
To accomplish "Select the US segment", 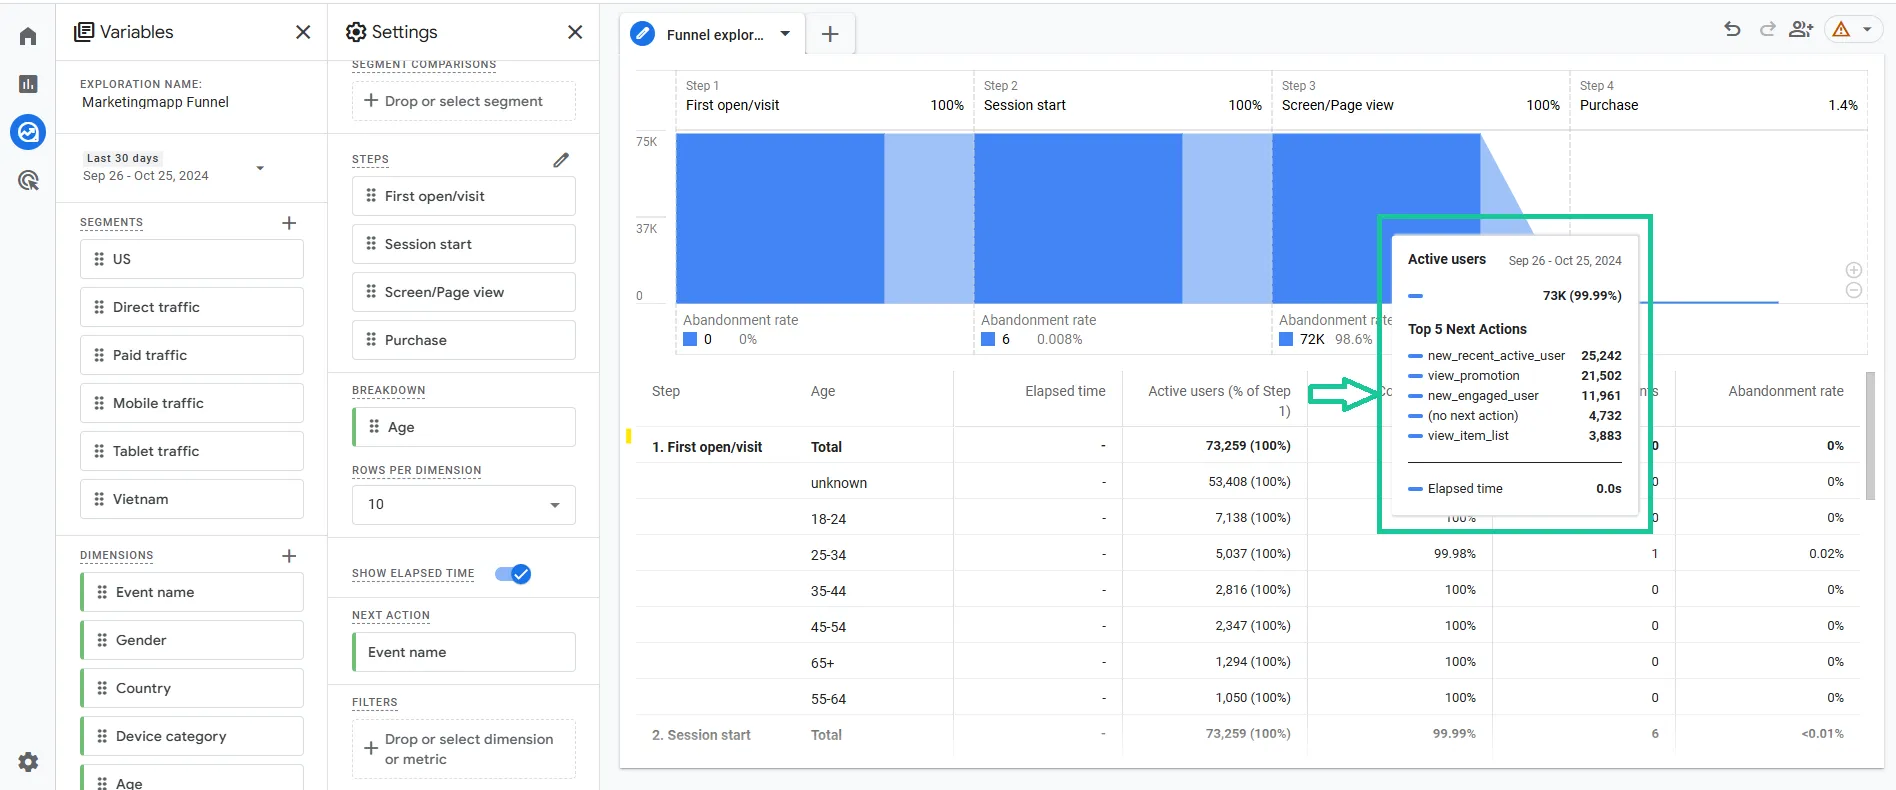I will (x=192, y=259).
